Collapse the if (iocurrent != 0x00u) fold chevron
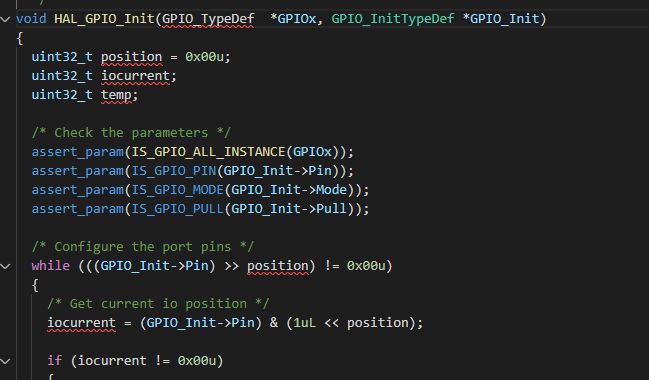The height and width of the screenshot is (380, 649). [x=5, y=361]
